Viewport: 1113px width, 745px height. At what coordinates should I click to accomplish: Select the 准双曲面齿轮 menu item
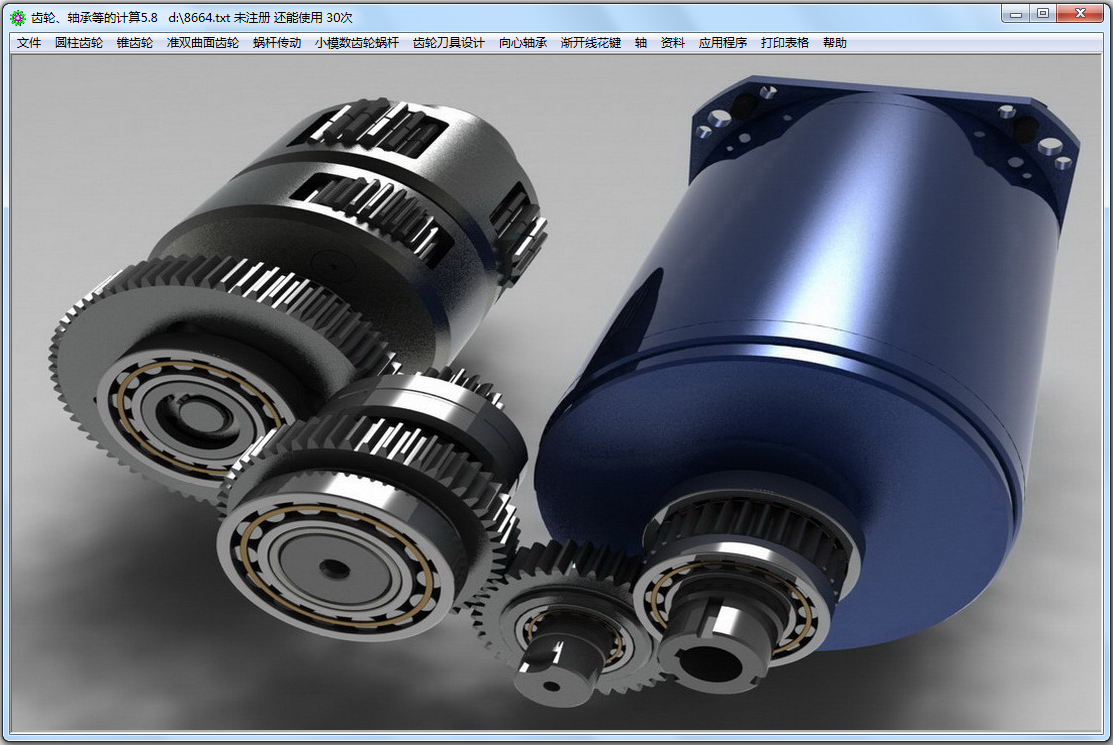tap(203, 43)
